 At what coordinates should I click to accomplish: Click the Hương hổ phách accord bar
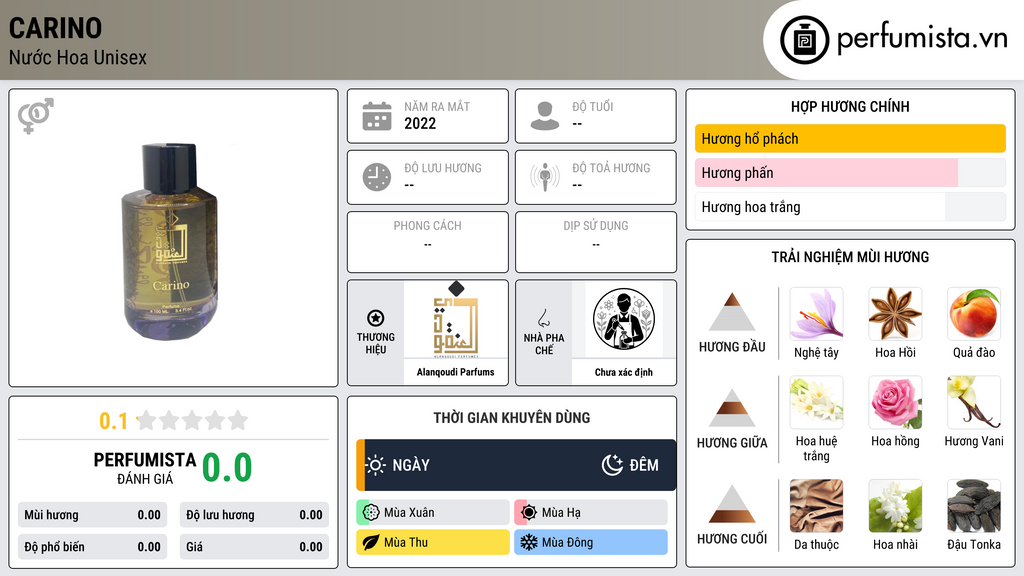coord(850,138)
